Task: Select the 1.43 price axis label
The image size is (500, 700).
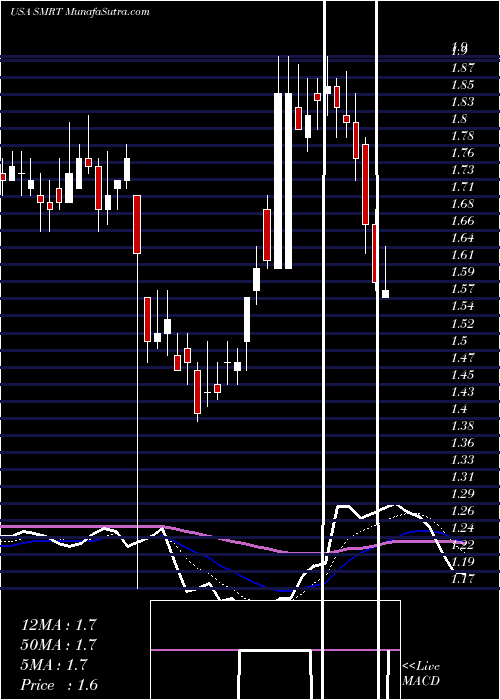Action: click(x=465, y=391)
